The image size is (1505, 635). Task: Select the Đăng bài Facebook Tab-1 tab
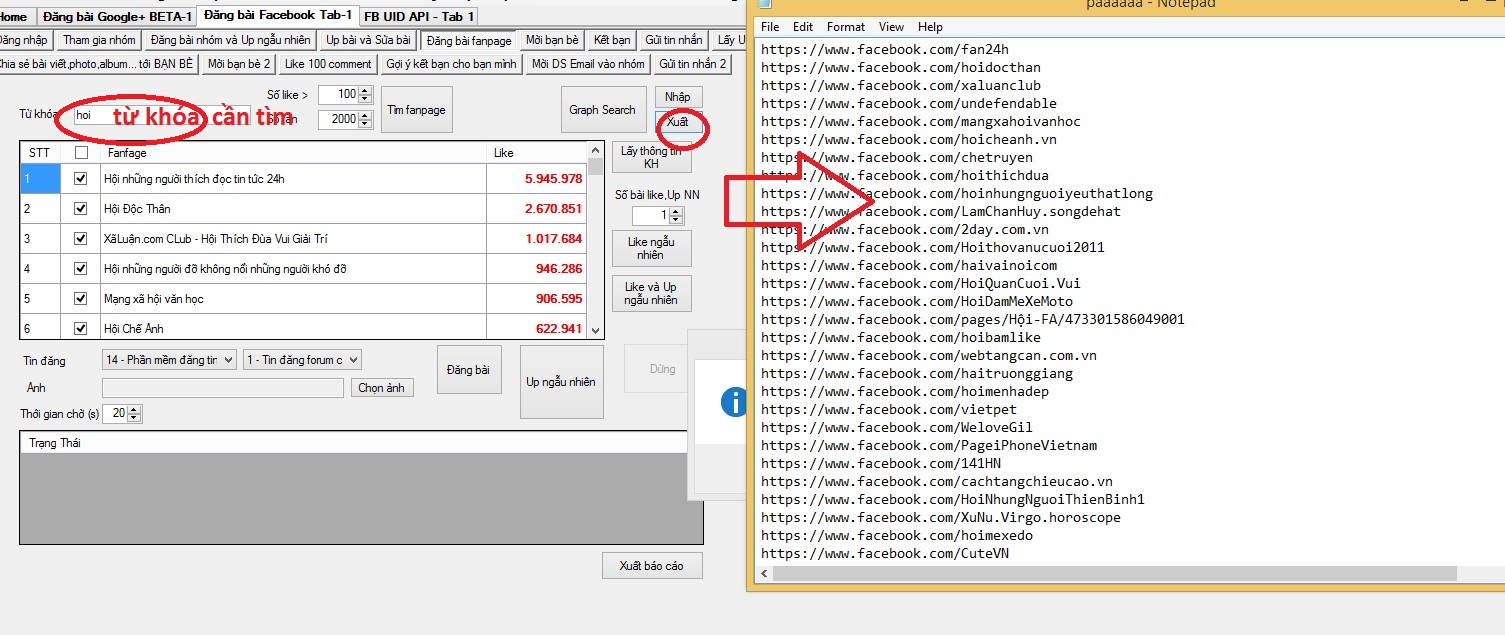click(x=278, y=15)
